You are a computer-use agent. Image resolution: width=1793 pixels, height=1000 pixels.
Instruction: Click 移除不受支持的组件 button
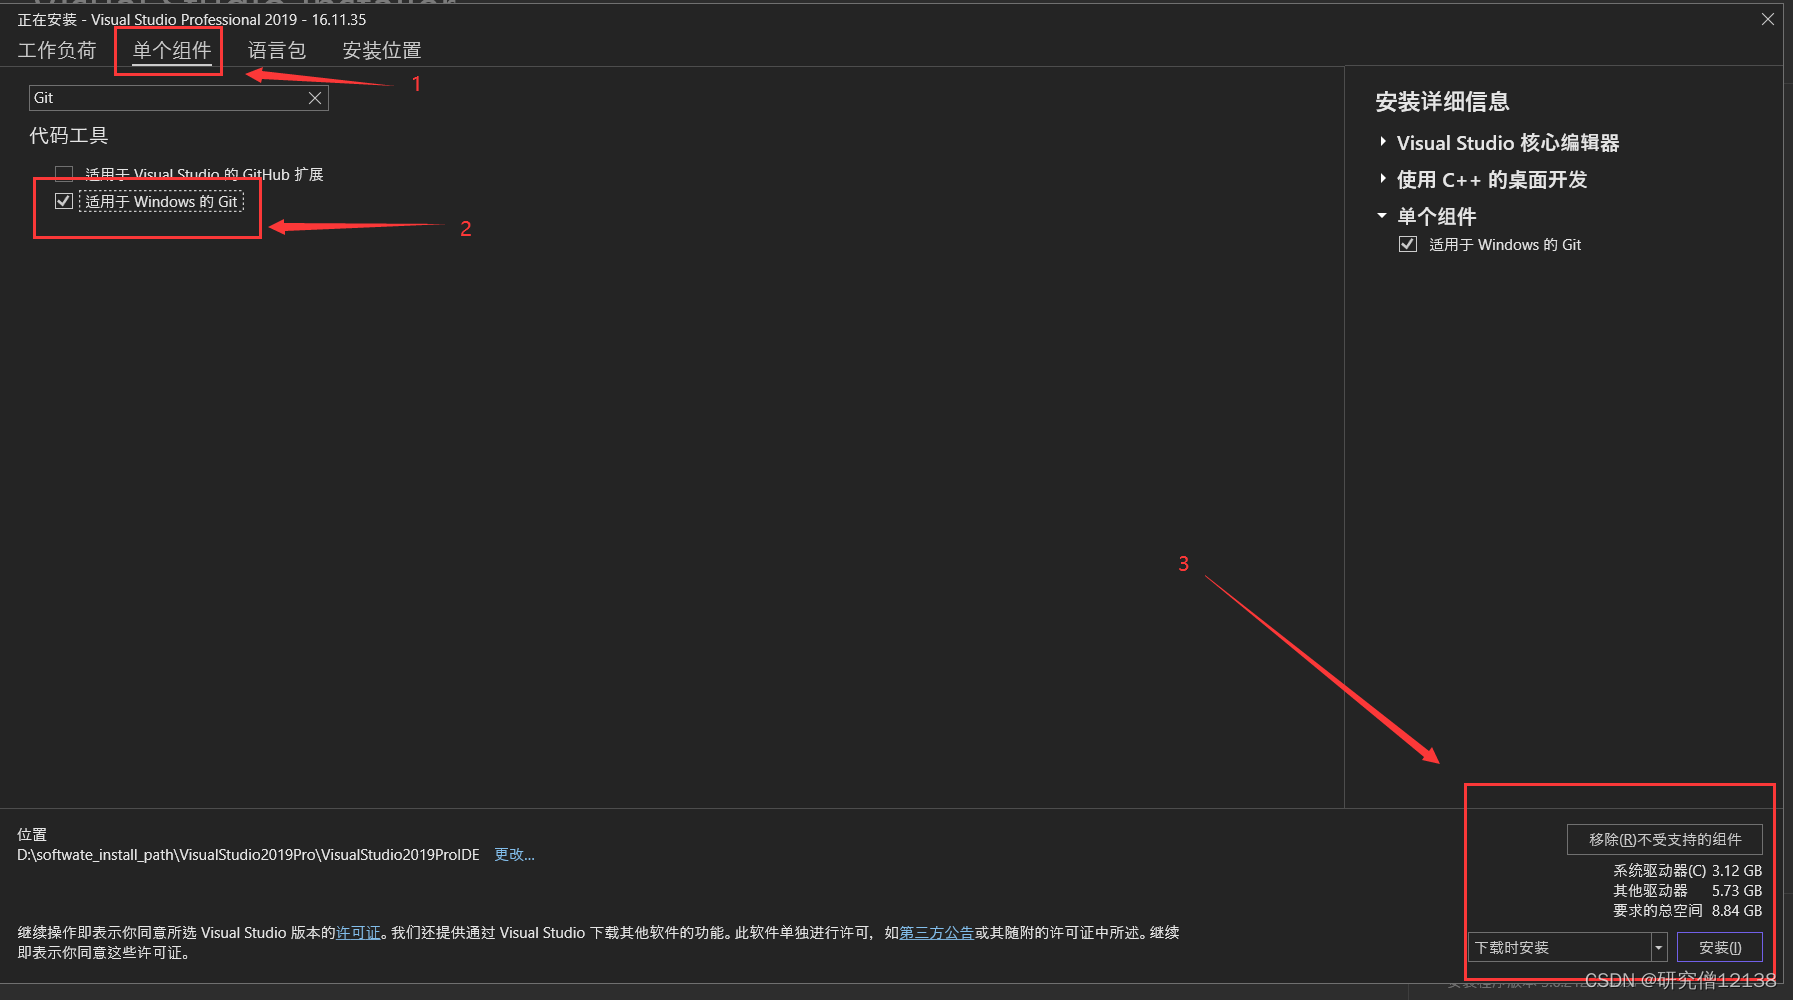click(x=1665, y=839)
